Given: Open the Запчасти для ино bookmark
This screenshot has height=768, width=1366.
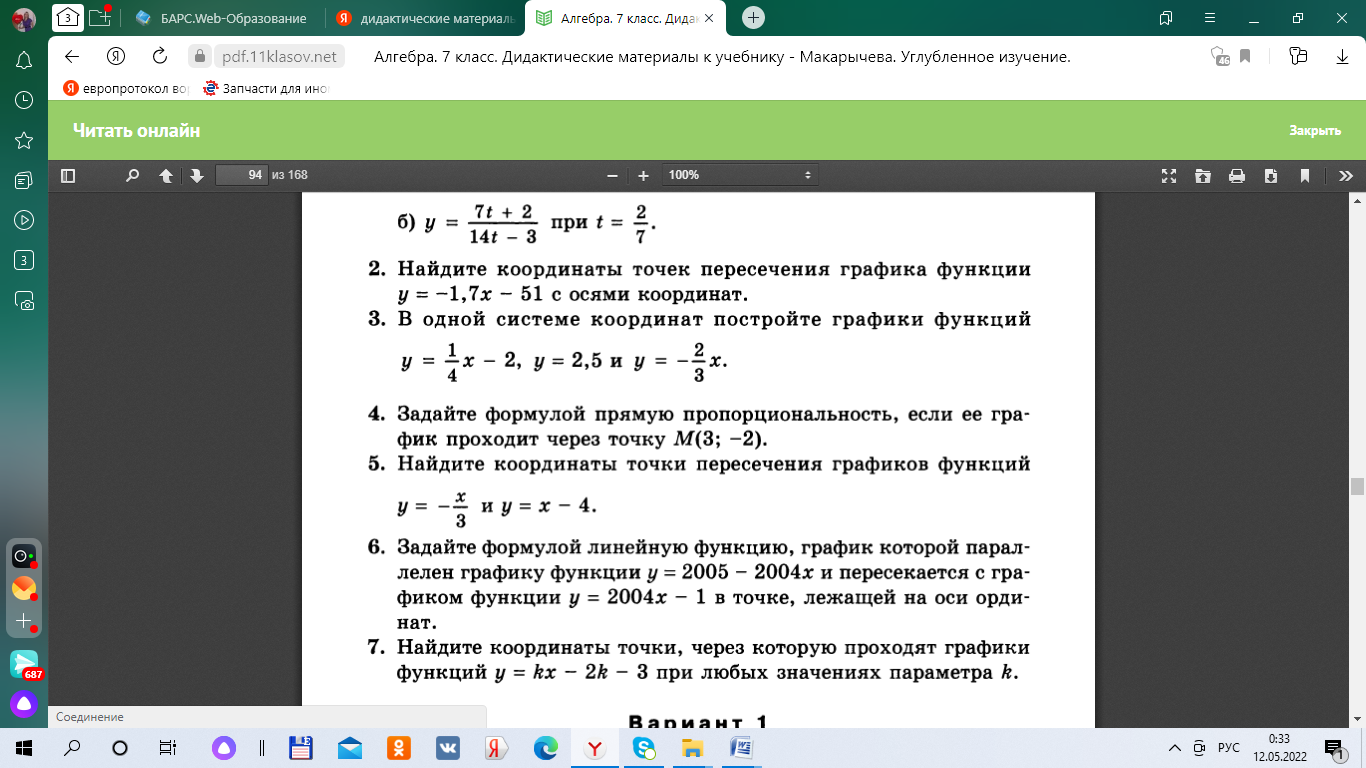Looking at the screenshot, I should tap(266, 88).
